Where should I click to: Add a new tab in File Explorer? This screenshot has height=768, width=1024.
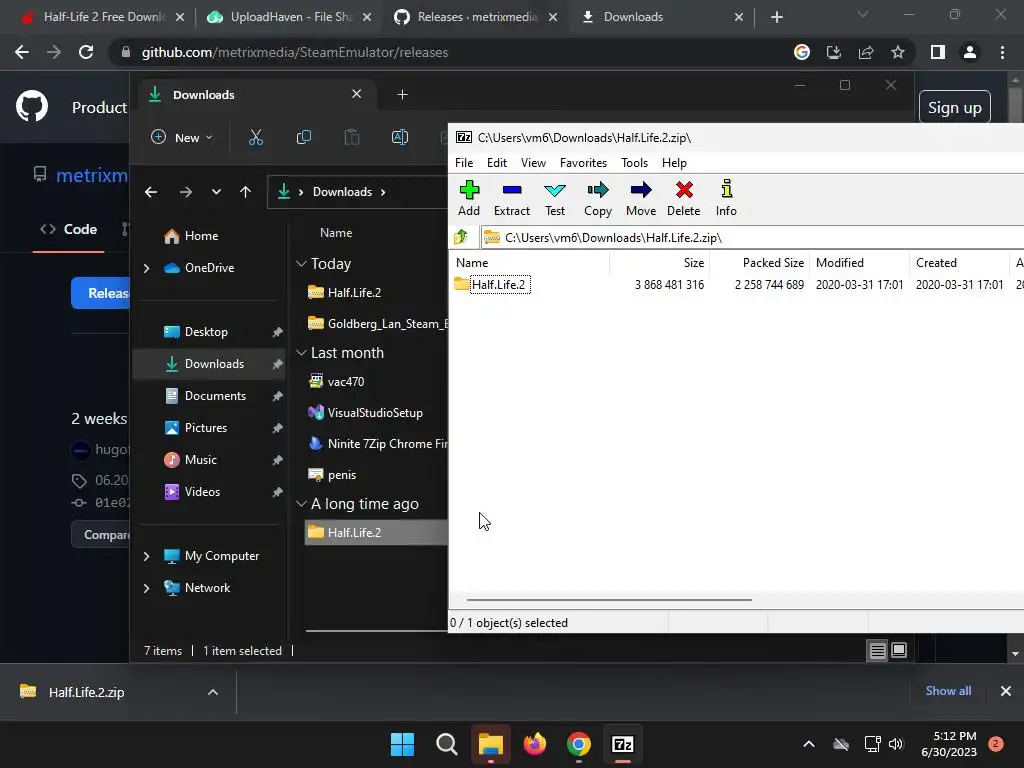pos(402,95)
